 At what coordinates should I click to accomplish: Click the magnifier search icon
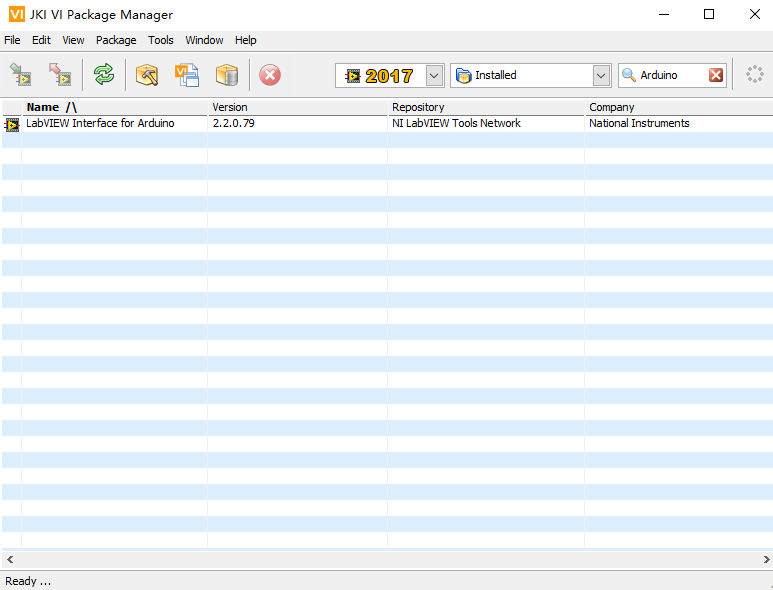pyautogui.click(x=629, y=75)
